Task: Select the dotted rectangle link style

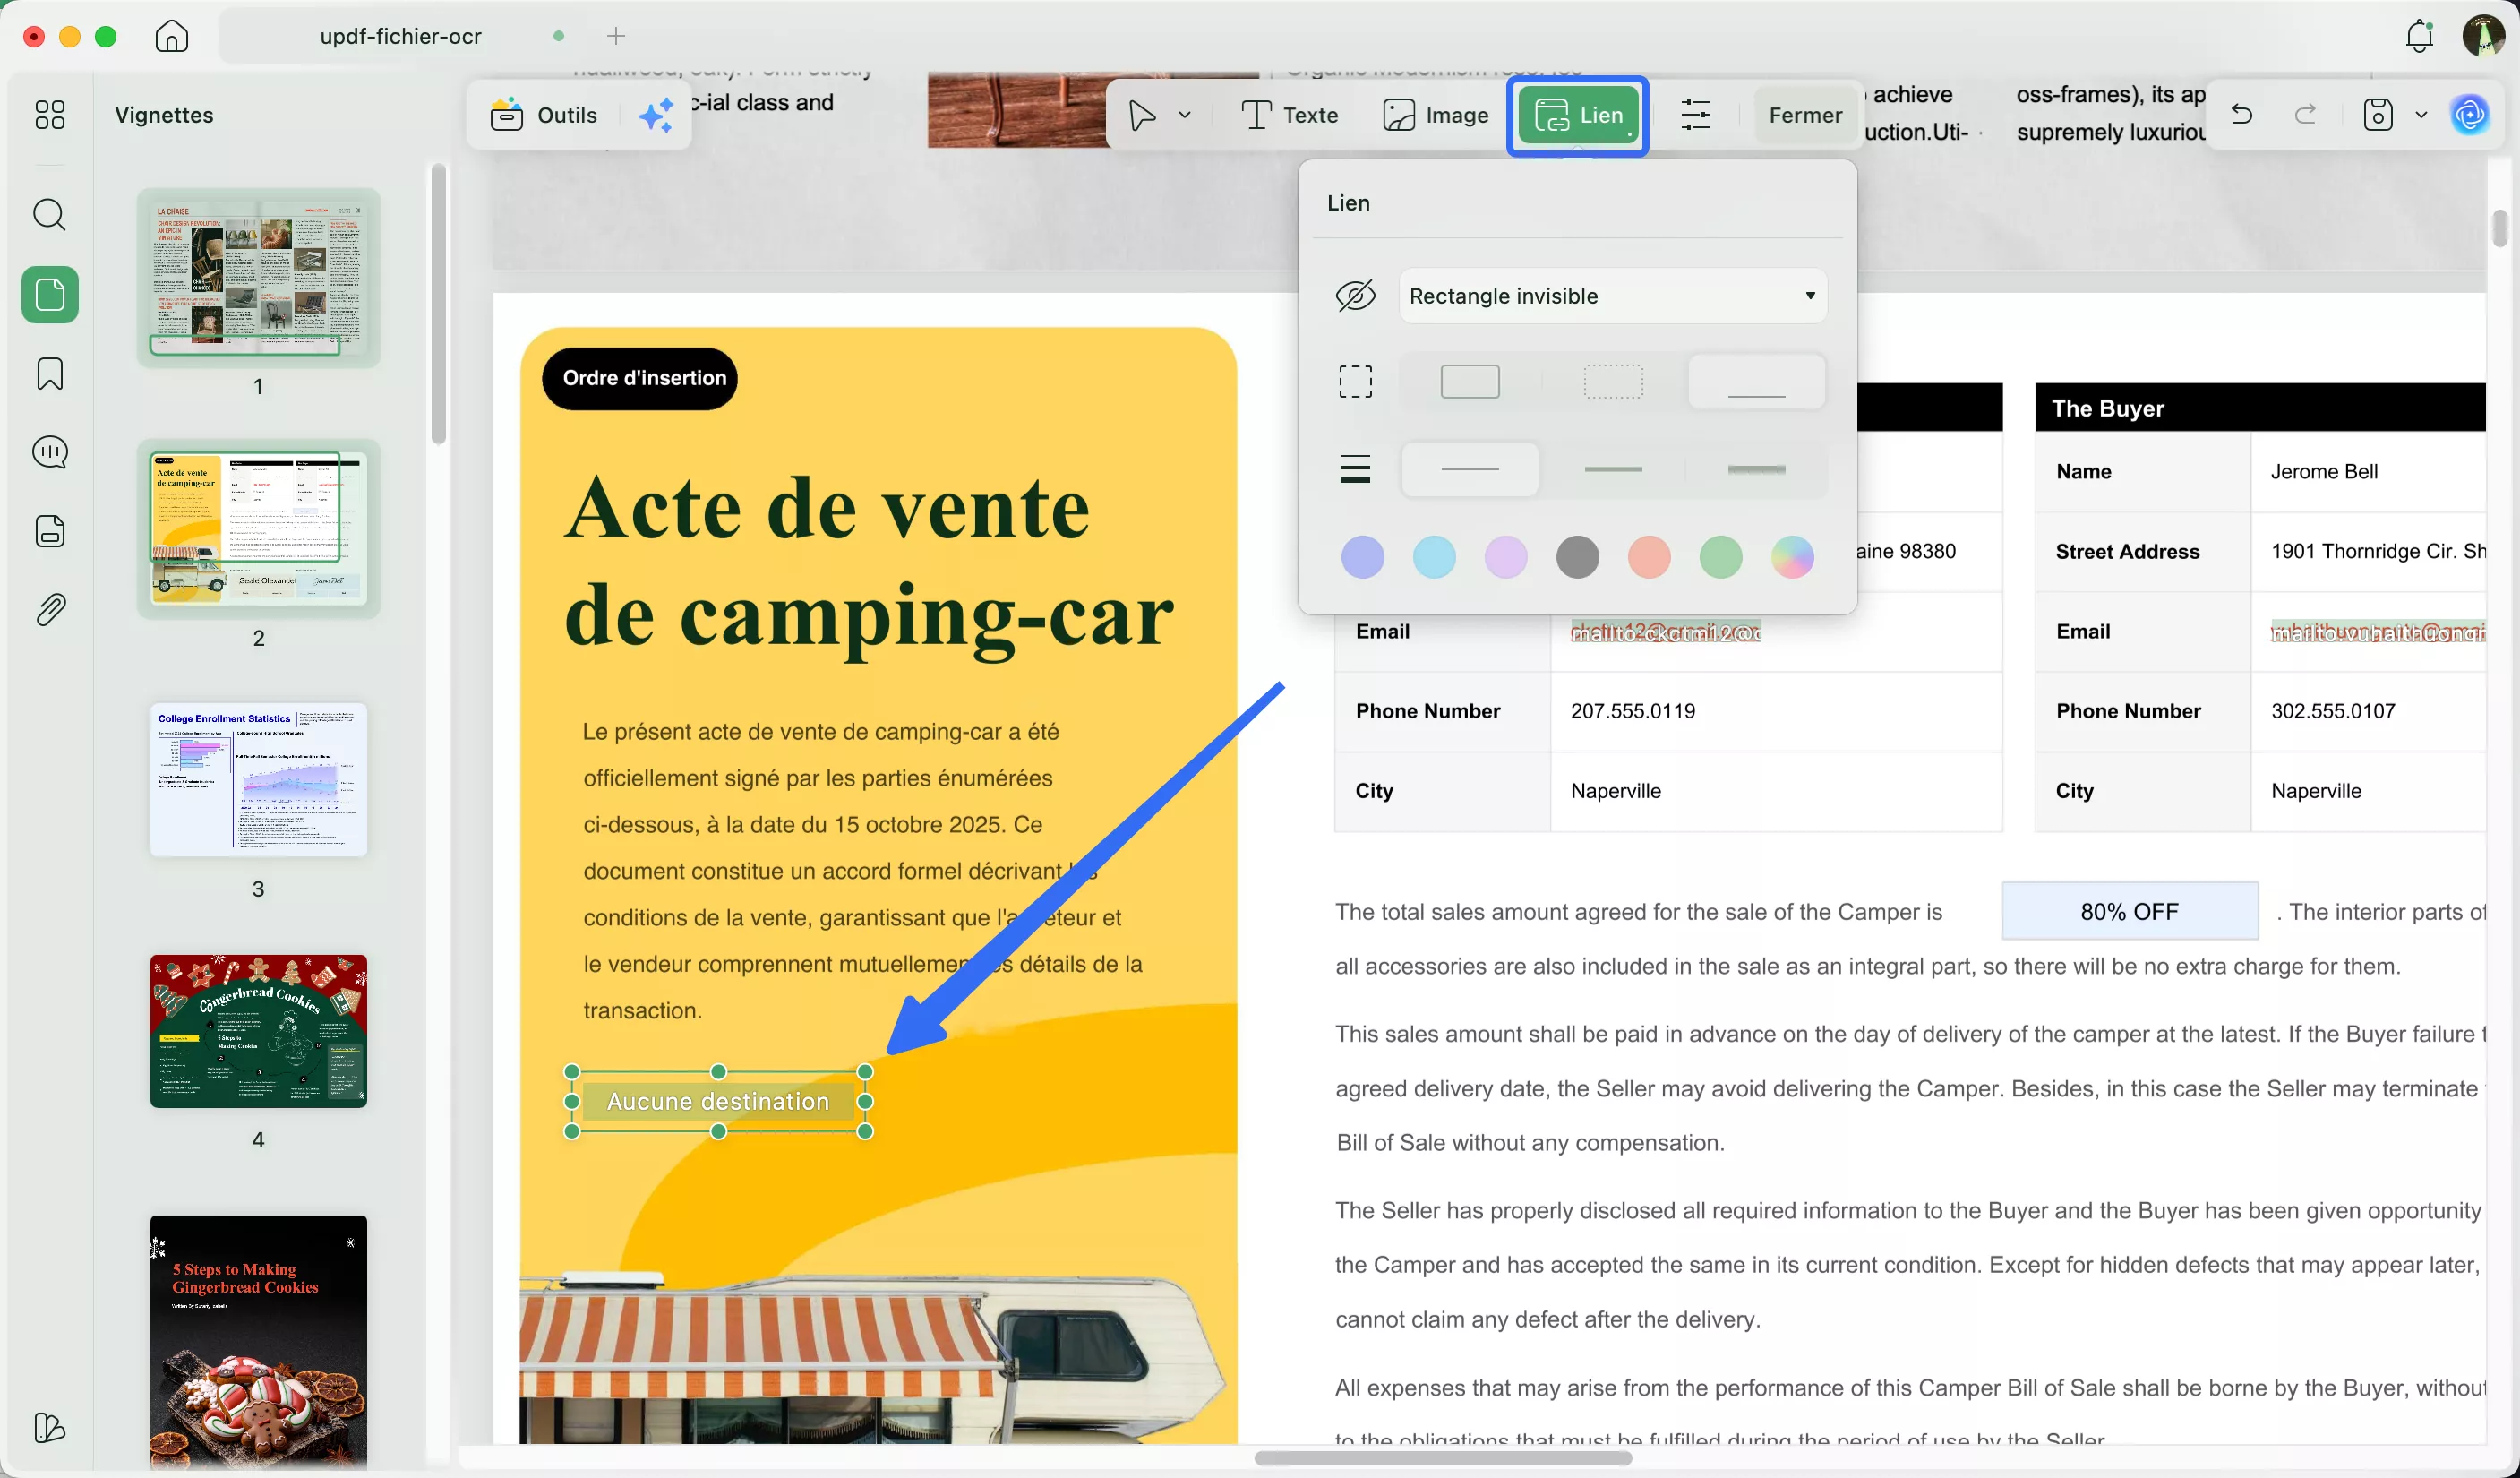Action: tap(1612, 381)
